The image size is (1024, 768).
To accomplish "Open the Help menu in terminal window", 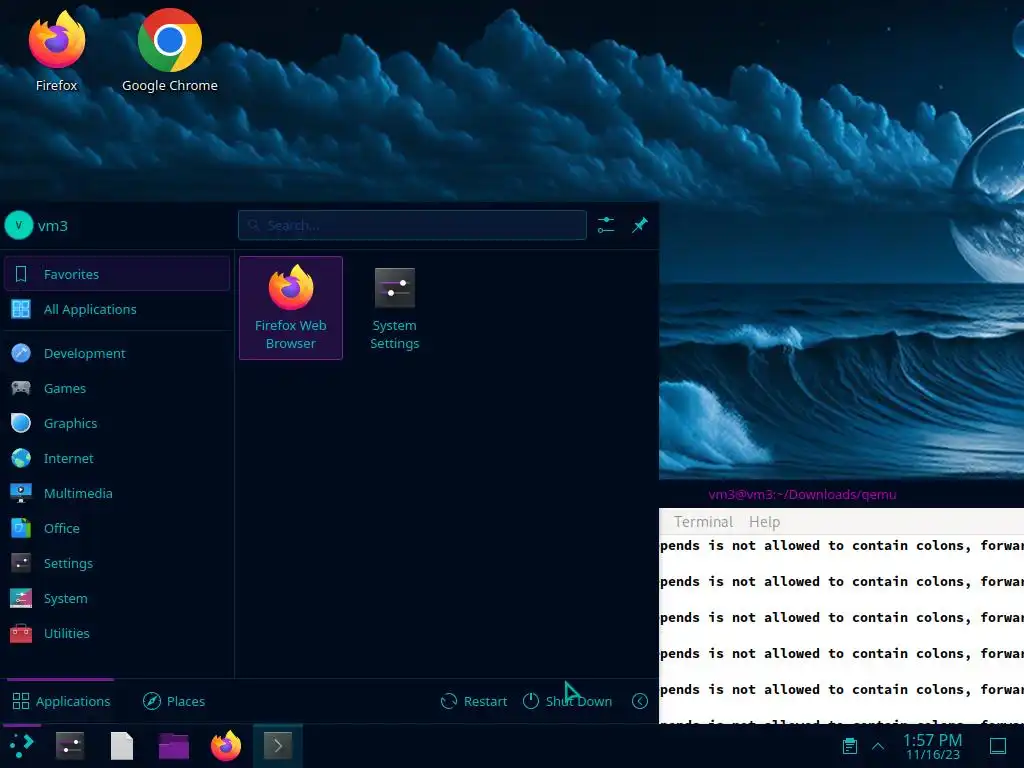I will (764, 522).
